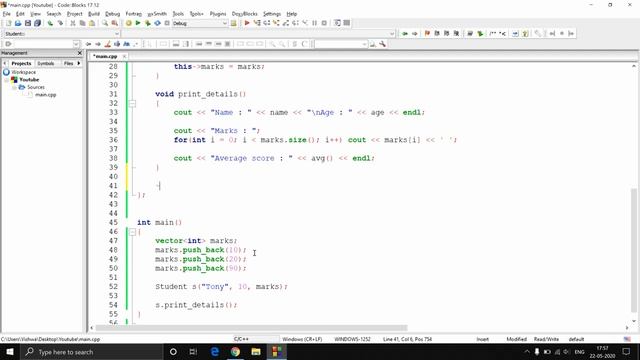
Task: Click the Run to cursor debug icon
Action: pyautogui.click(x=257, y=23)
